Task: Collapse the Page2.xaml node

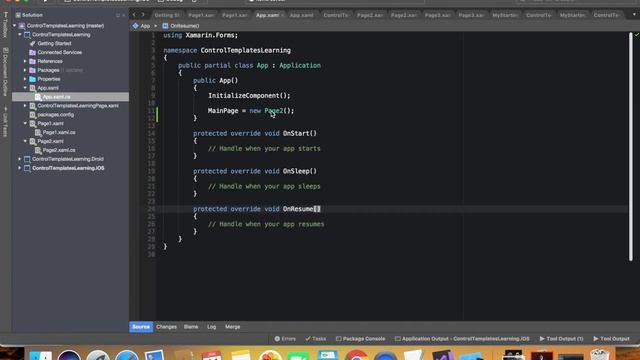Action: pos(25,141)
